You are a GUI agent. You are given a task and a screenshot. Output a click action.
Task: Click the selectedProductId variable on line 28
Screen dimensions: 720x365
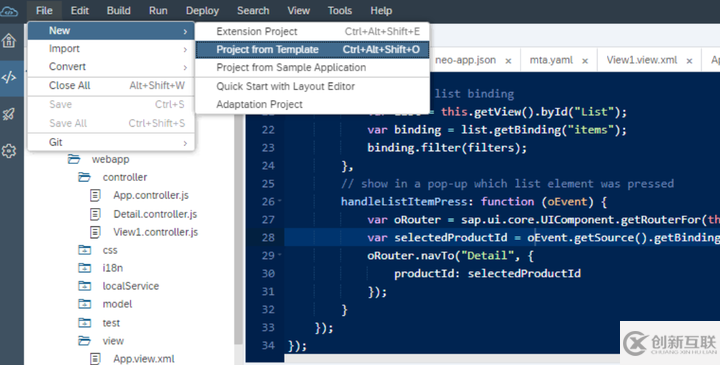pos(451,237)
